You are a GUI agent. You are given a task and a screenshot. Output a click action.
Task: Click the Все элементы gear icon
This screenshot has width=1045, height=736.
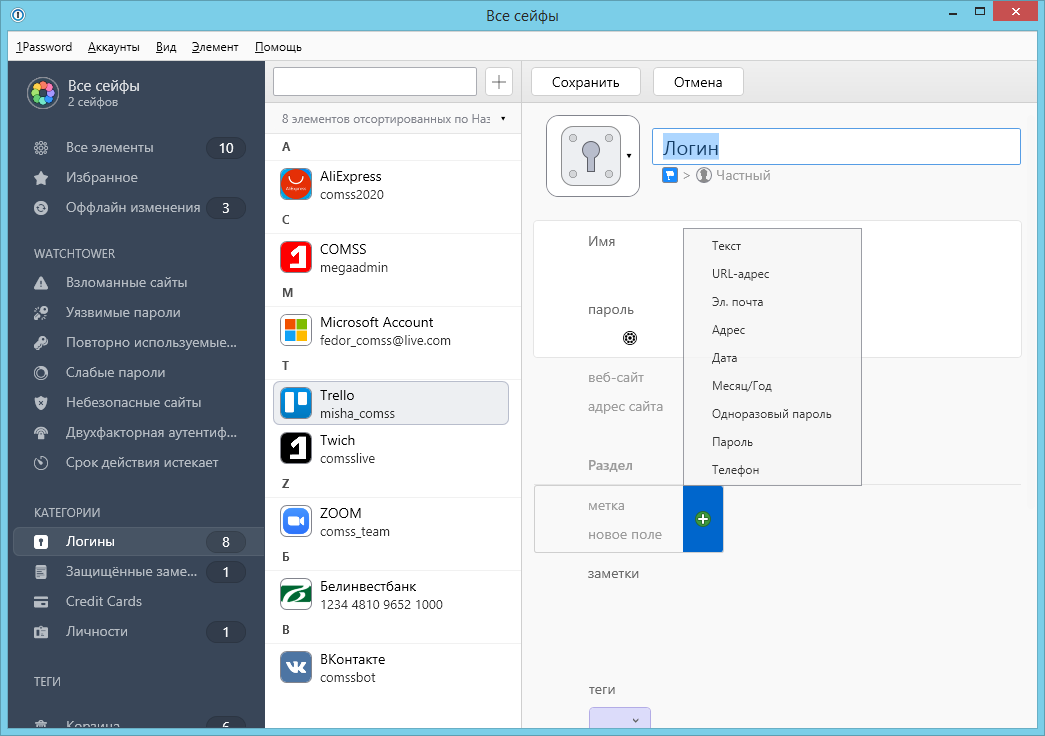[x=41, y=148]
